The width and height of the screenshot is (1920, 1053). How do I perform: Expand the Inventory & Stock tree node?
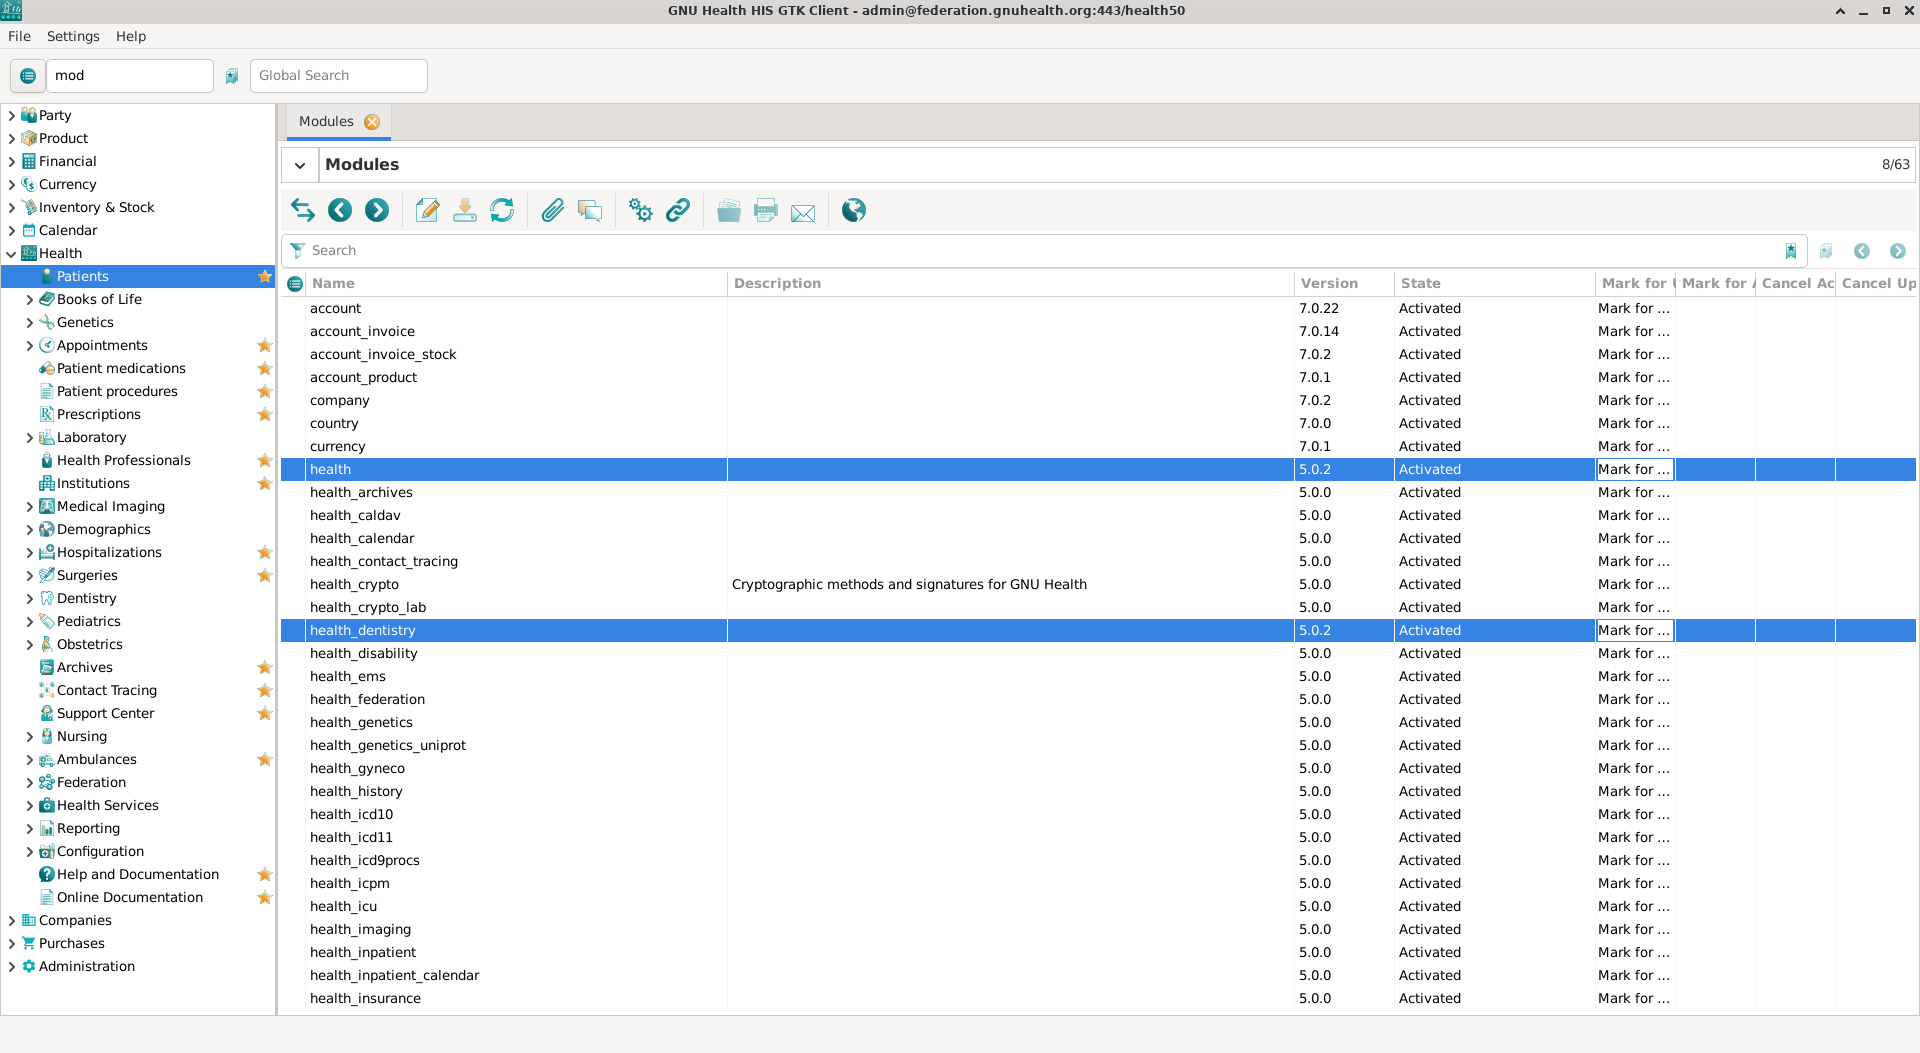click(12, 207)
